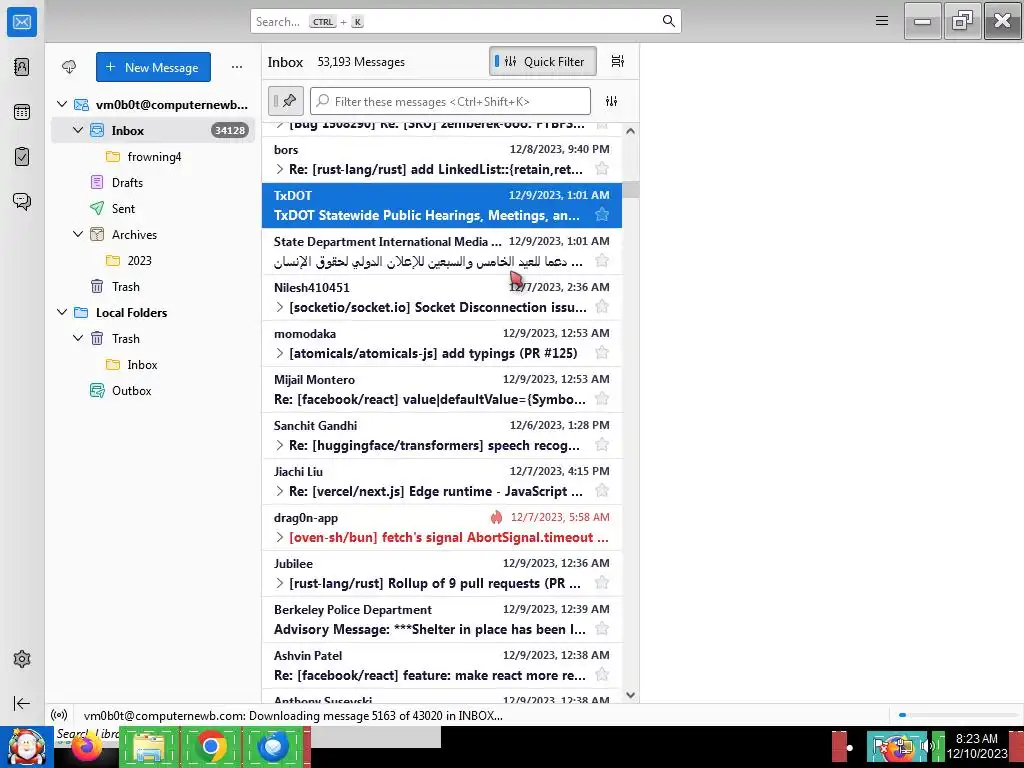Expand the Jiachi Liu next.js thread
1024x768 pixels.
[x=280, y=492]
